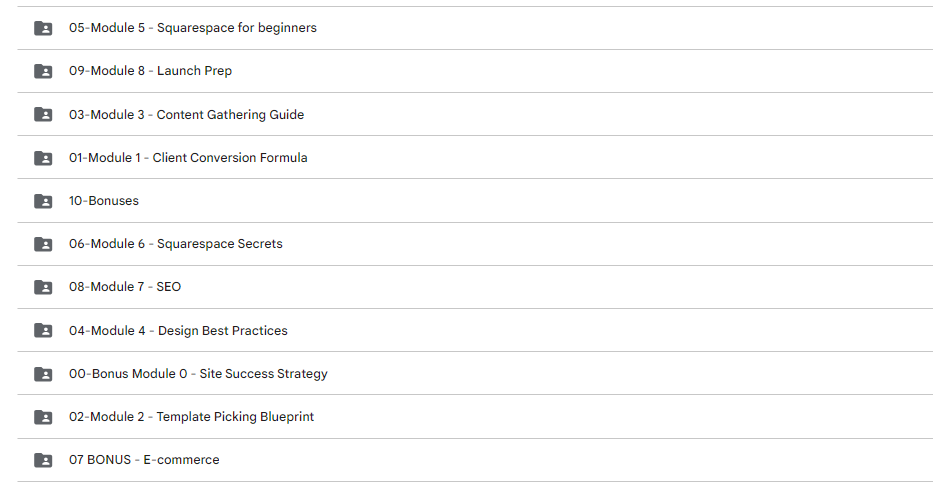
Task: Click the folder icon beside Squarespace Secrets
Action: tap(43, 244)
